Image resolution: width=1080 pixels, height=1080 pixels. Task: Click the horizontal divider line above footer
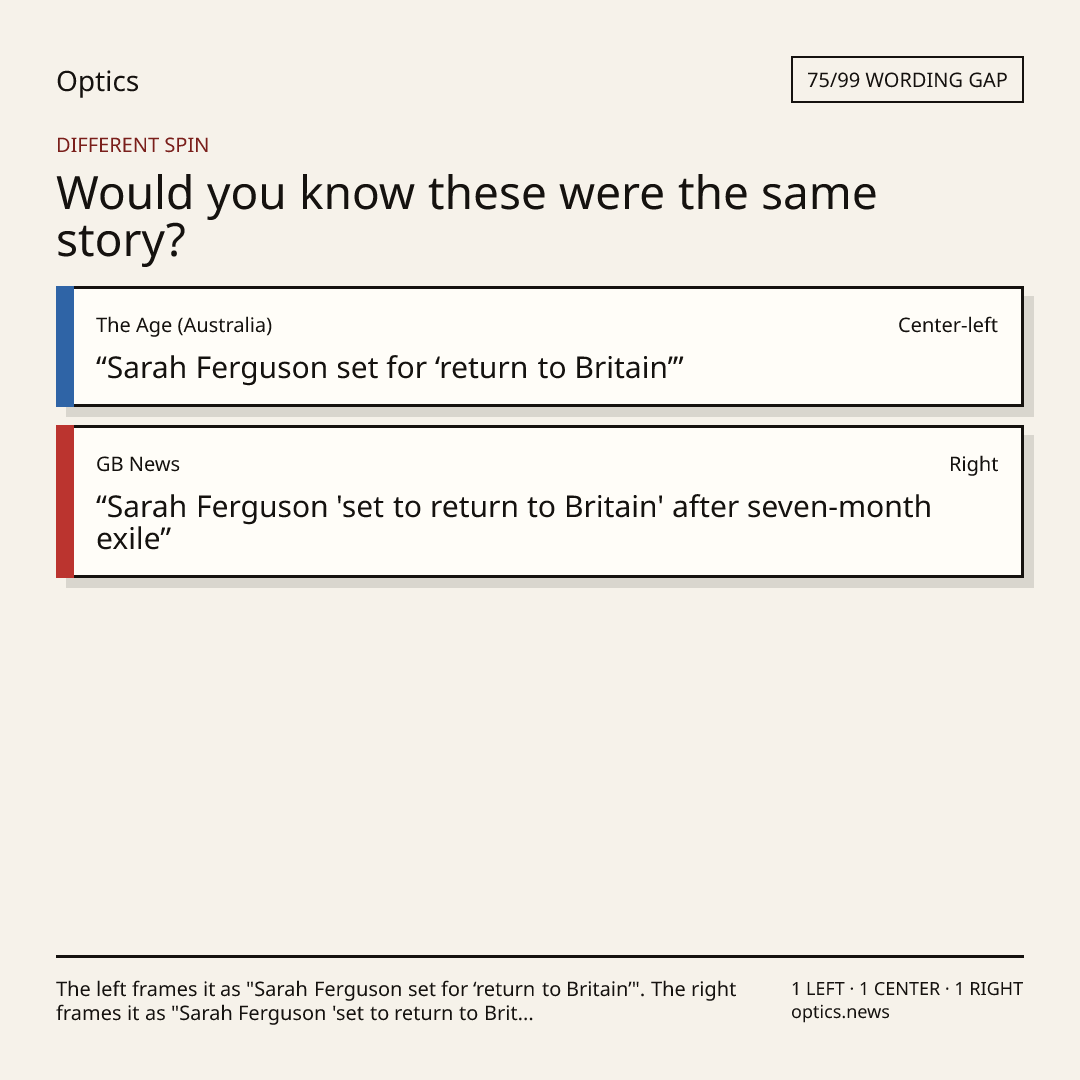540,956
